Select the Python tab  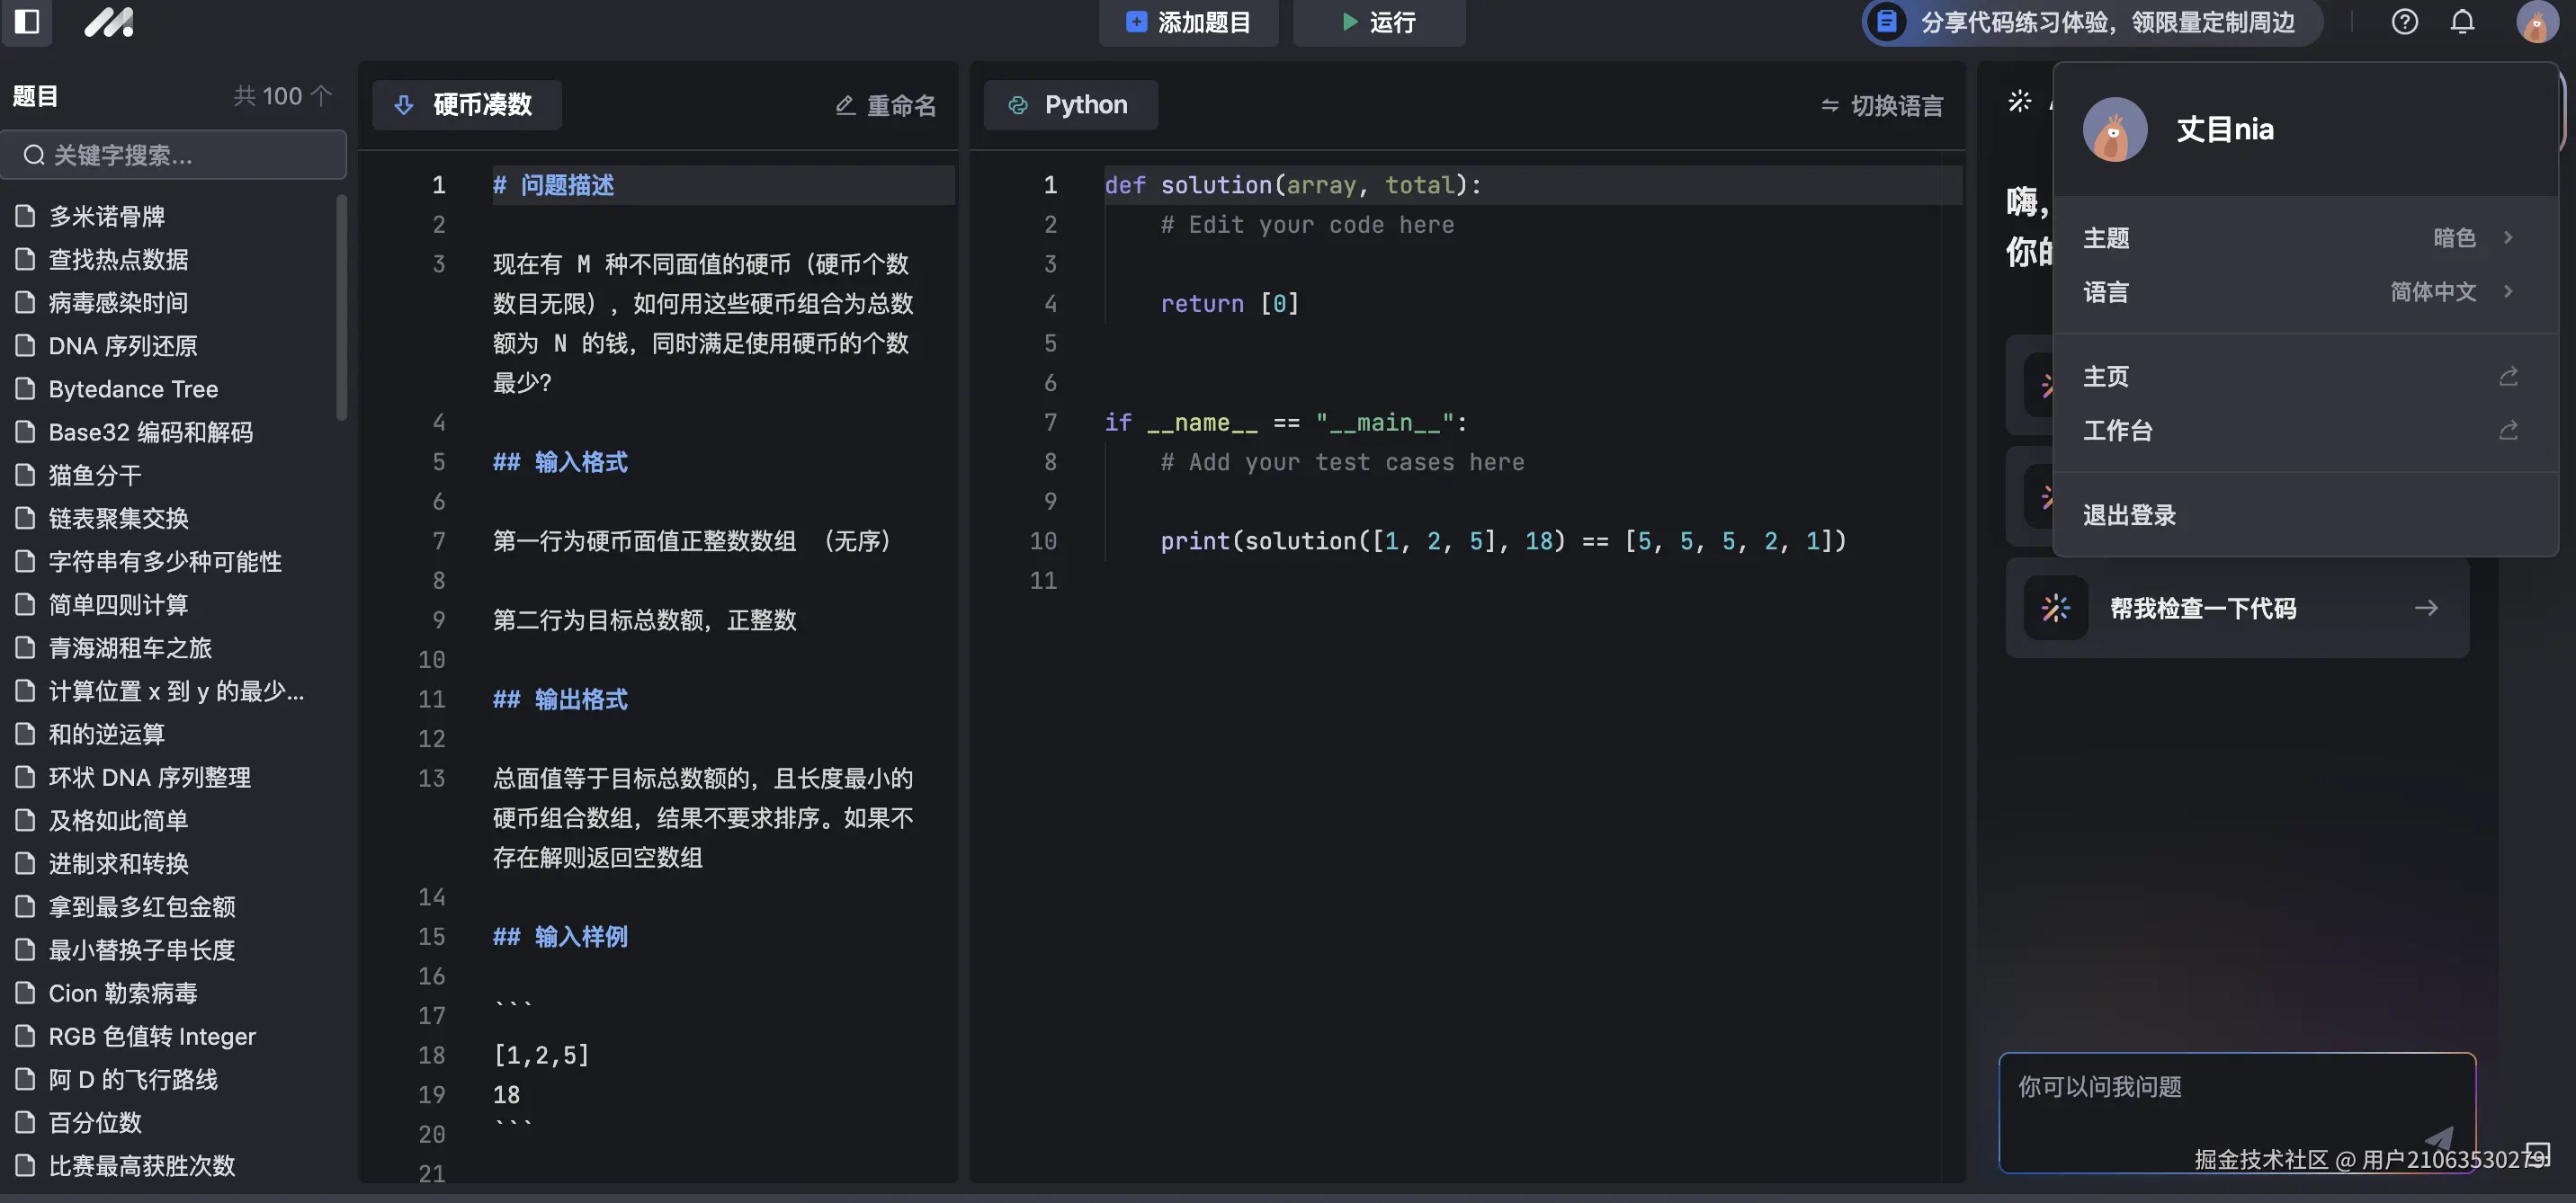1070,104
